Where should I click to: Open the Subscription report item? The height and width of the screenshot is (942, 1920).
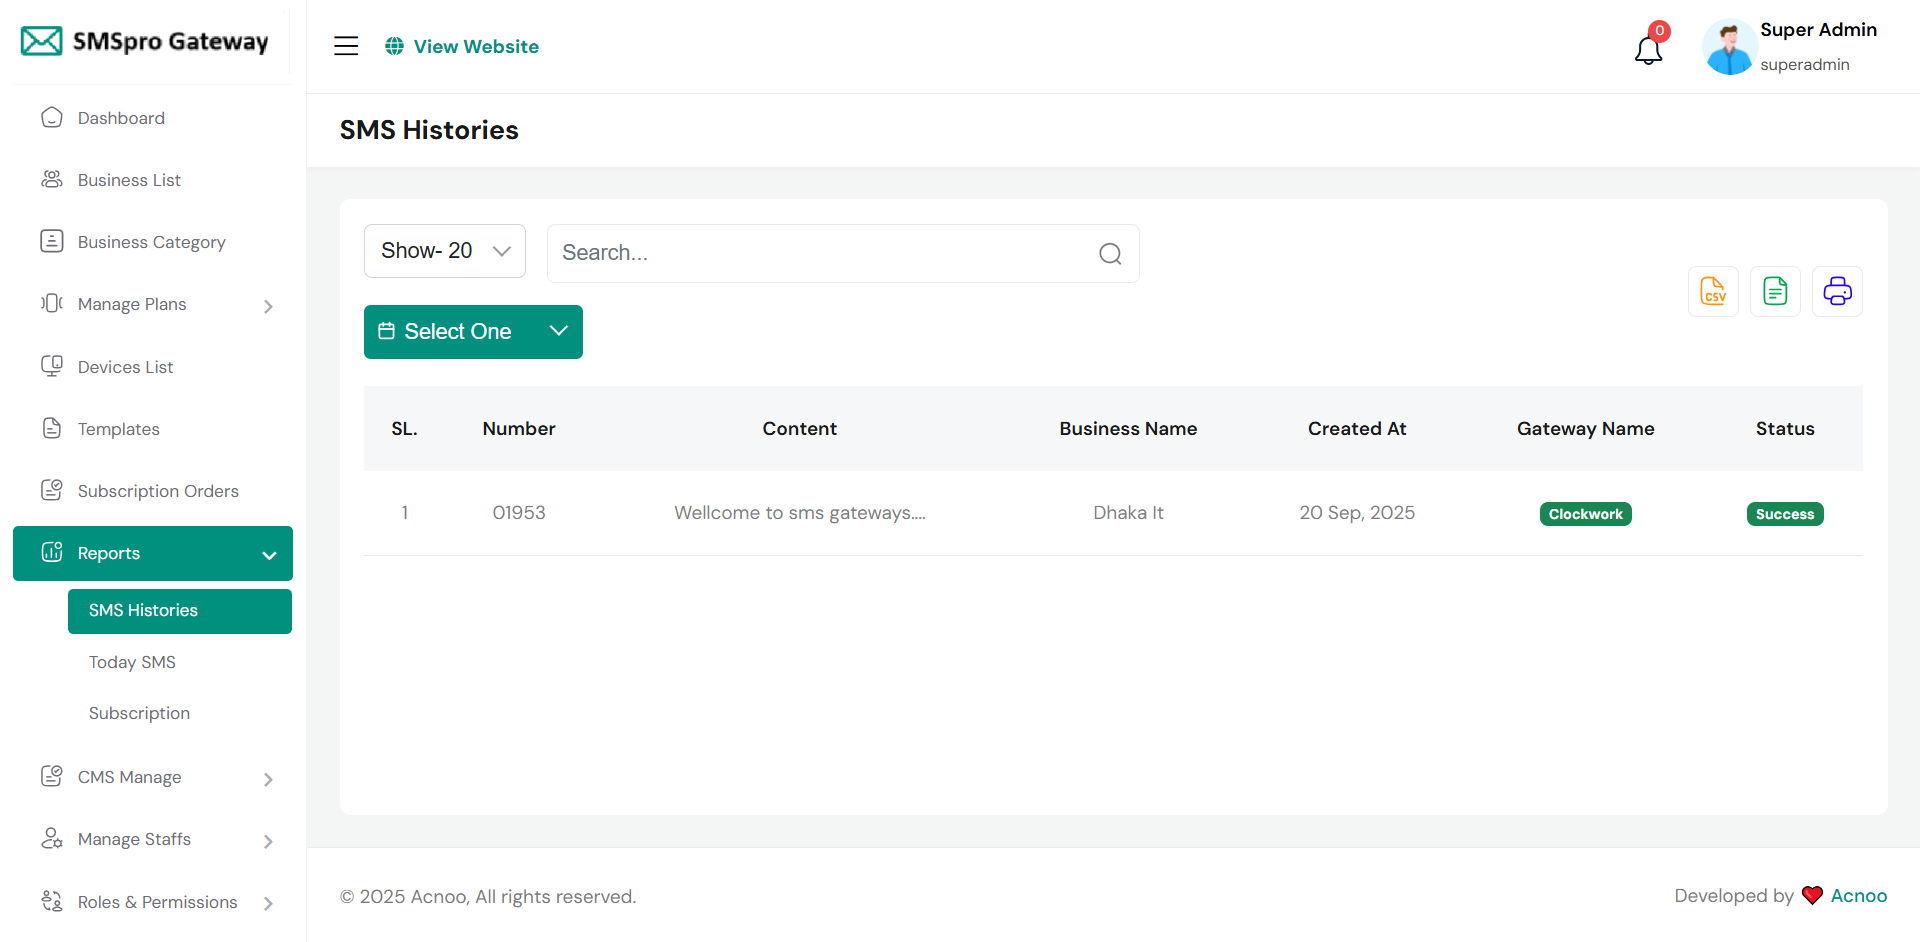(139, 713)
